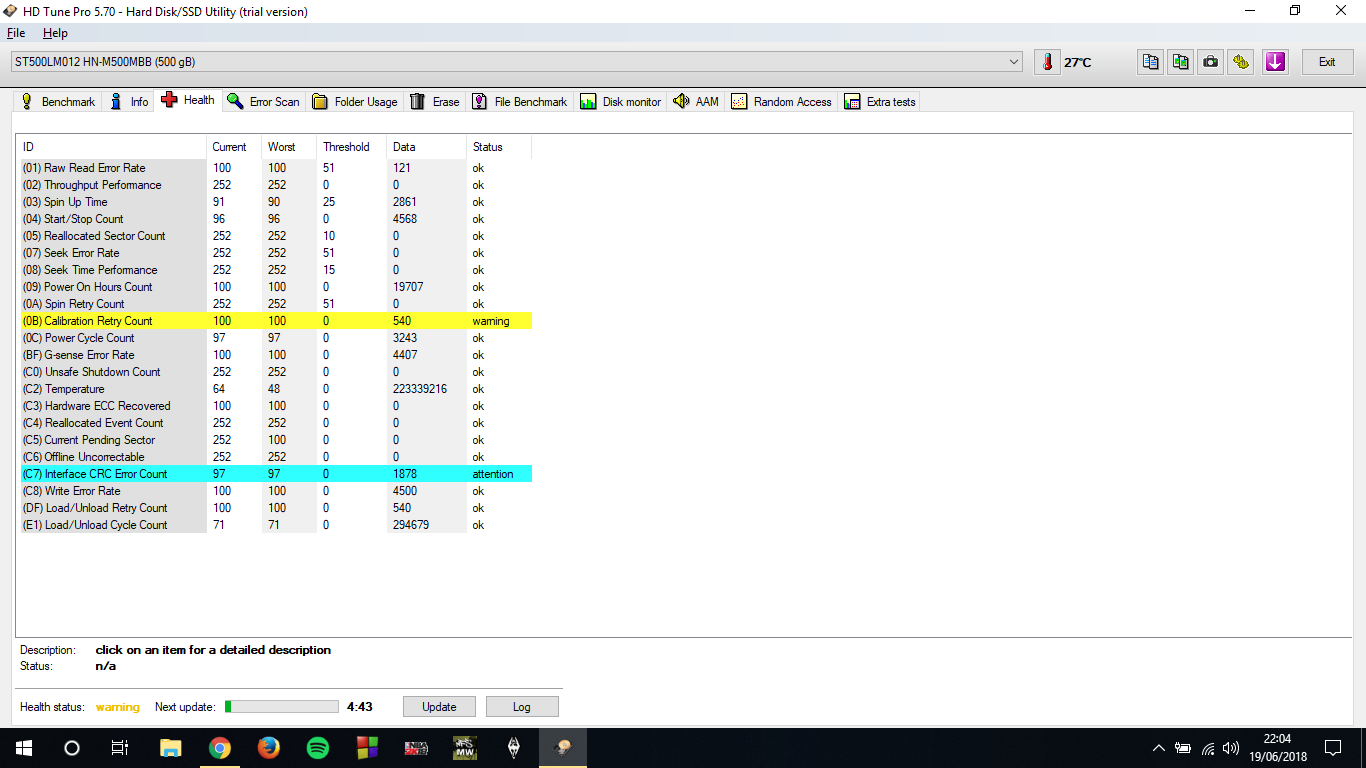This screenshot has width=1366, height=768.
Task: Open the Help menu
Action: (x=55, y=33)
